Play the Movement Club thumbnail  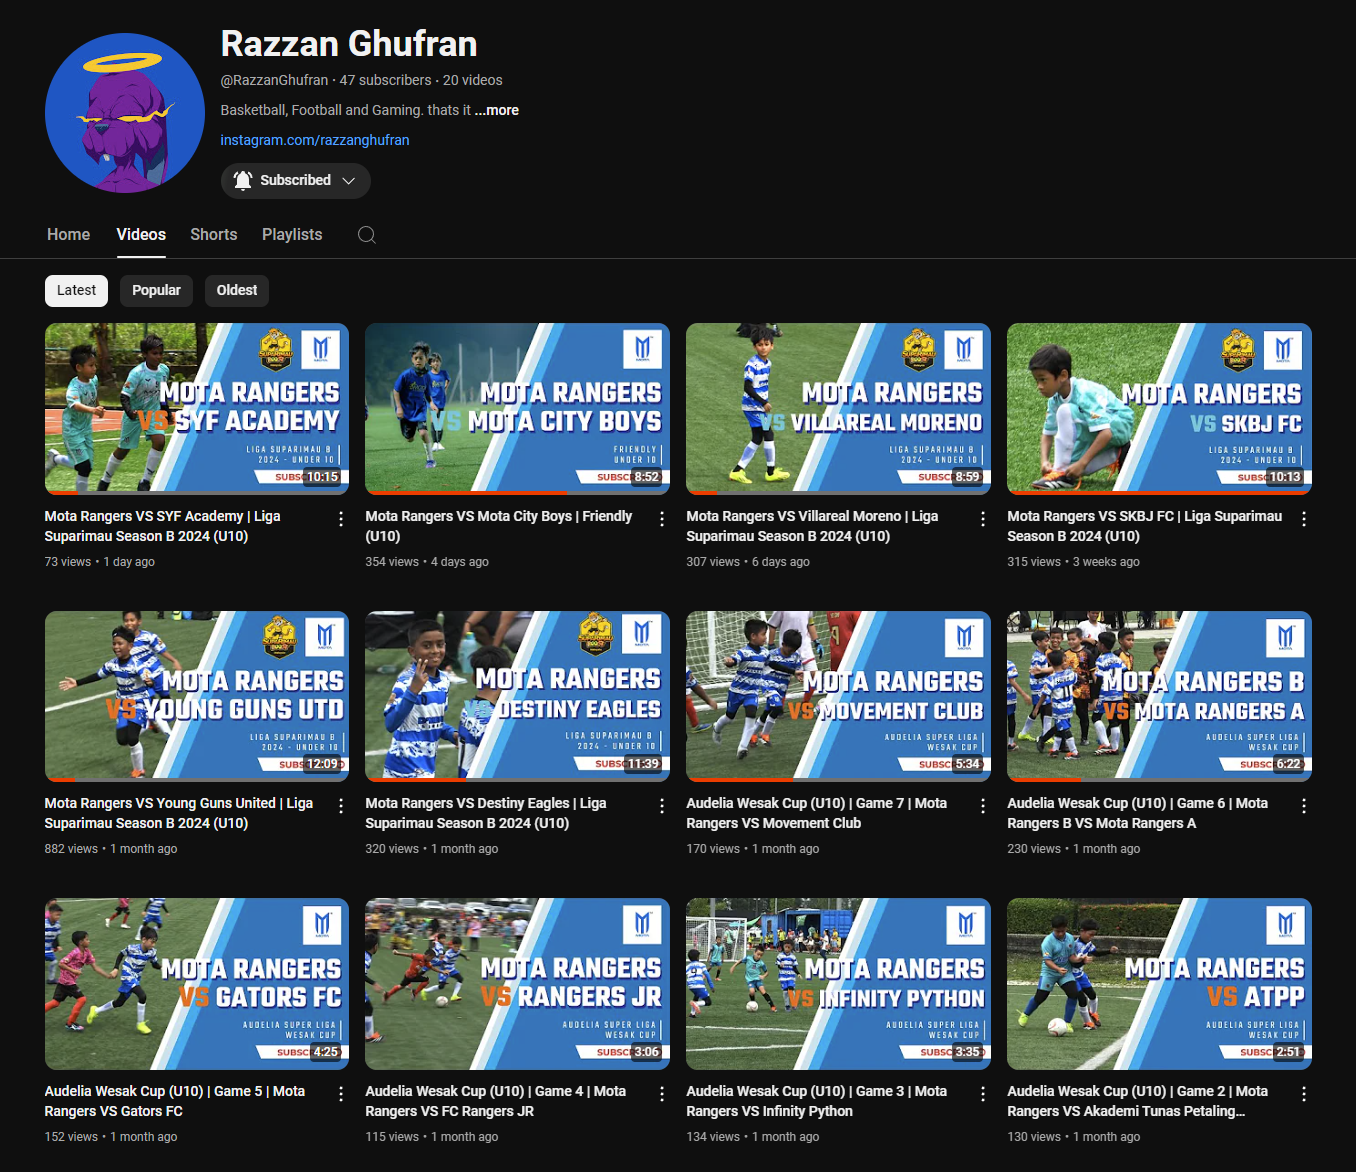(x=838, y=696)
